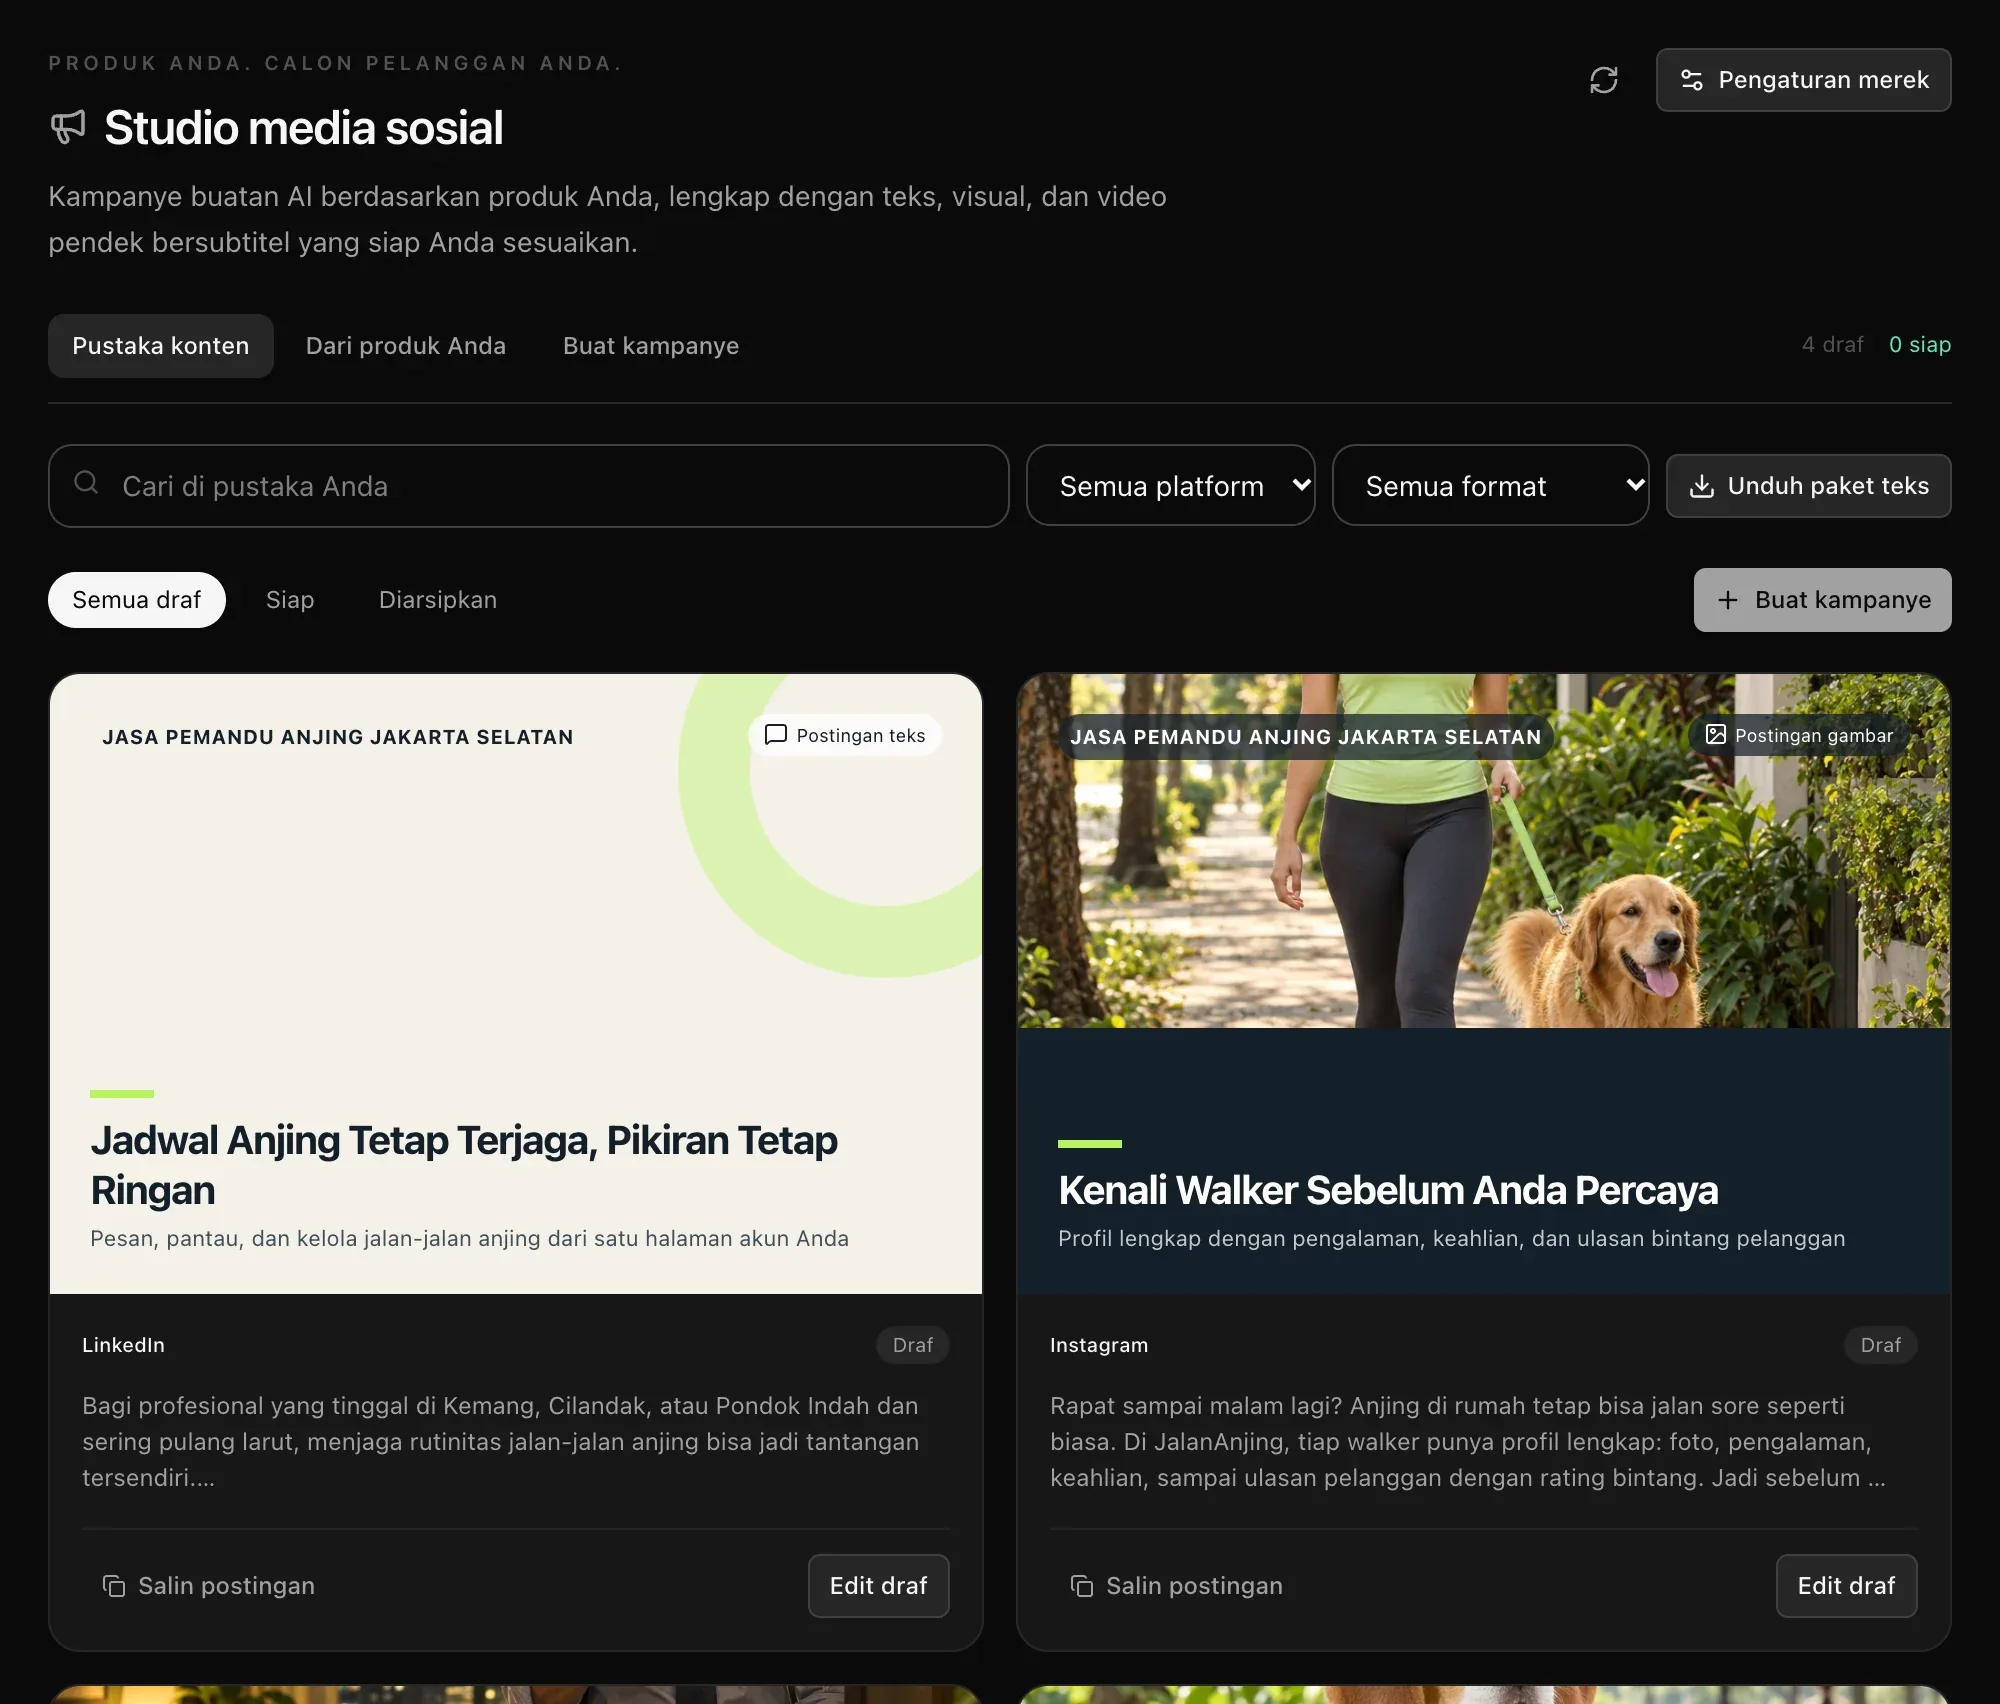Copy Instagram post with Salin postingan
2000x1704 pixels.
point(1177,1586)
